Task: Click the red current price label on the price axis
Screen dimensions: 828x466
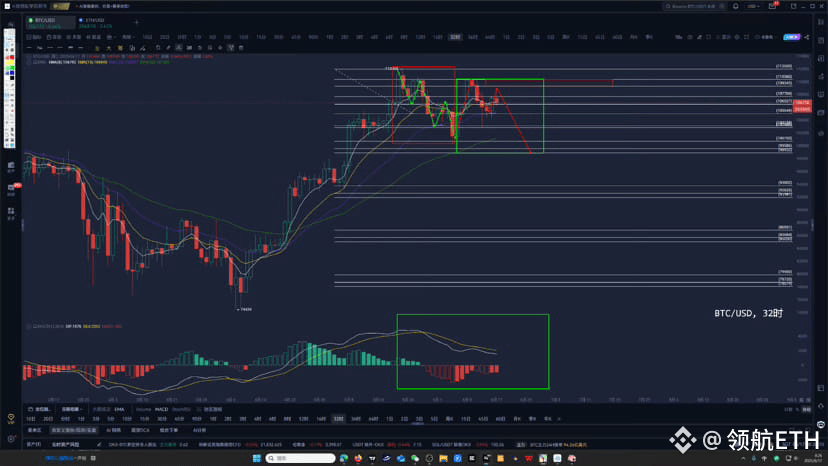Action: click(x=802, y=106)
